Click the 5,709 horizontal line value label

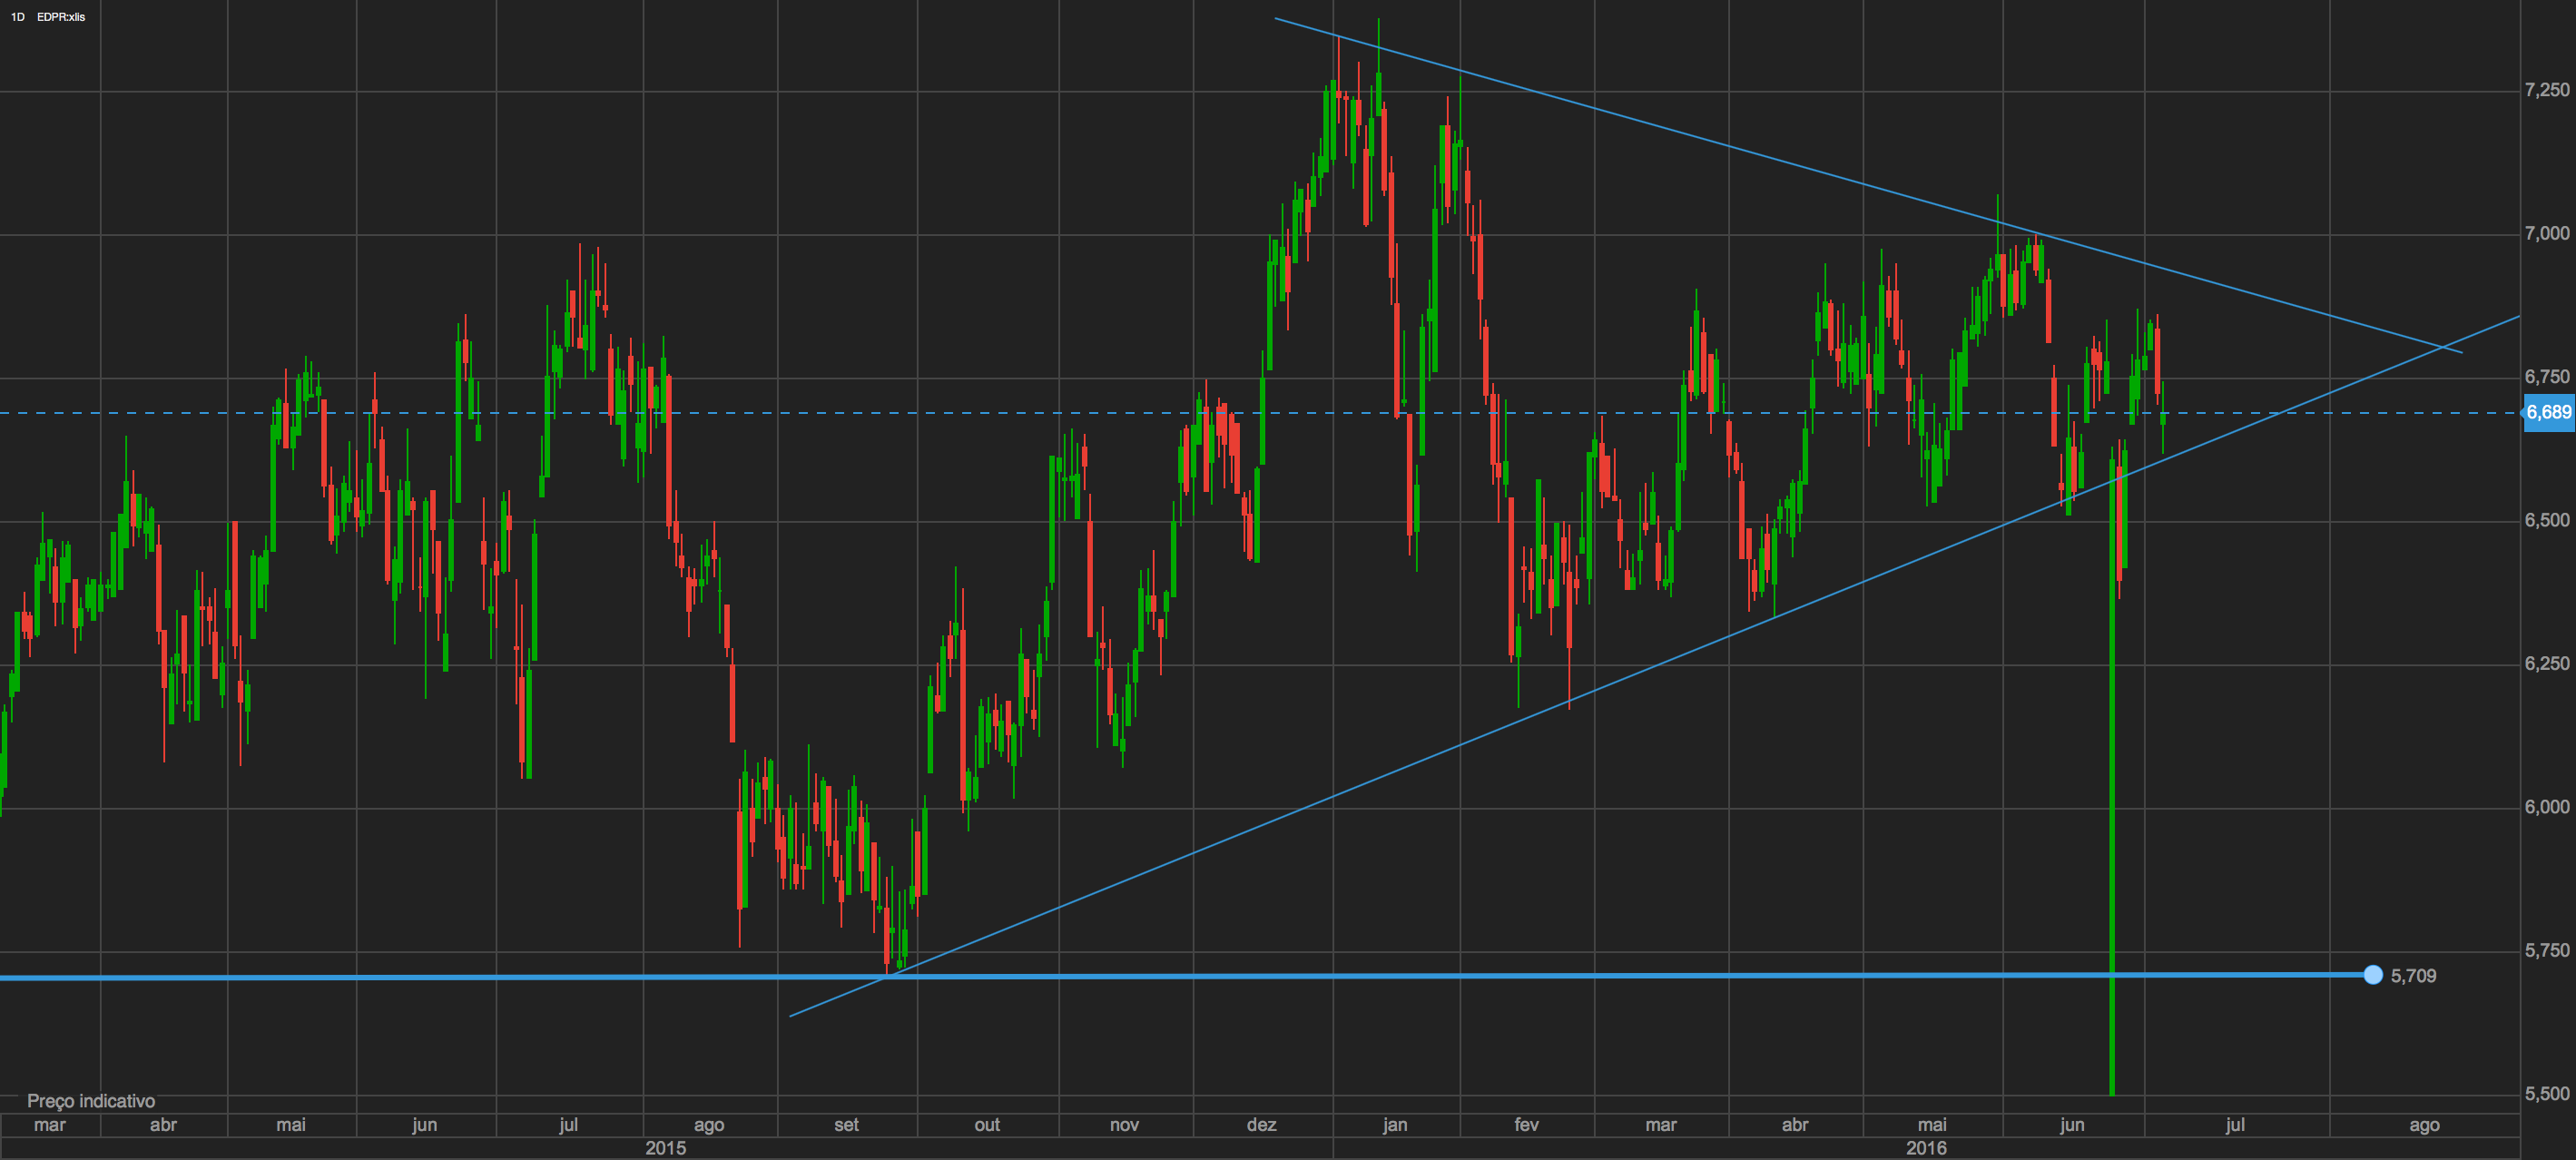click(x=2413, y=976)
